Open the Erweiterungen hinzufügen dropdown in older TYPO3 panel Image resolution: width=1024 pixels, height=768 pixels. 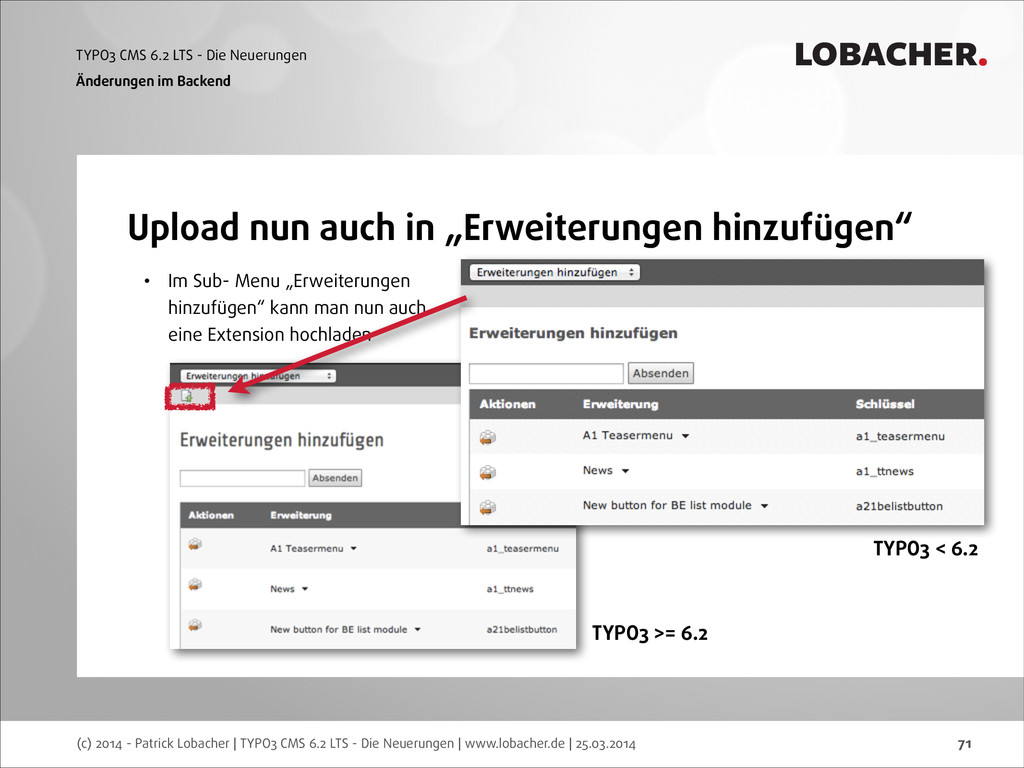tap(554, 272)
